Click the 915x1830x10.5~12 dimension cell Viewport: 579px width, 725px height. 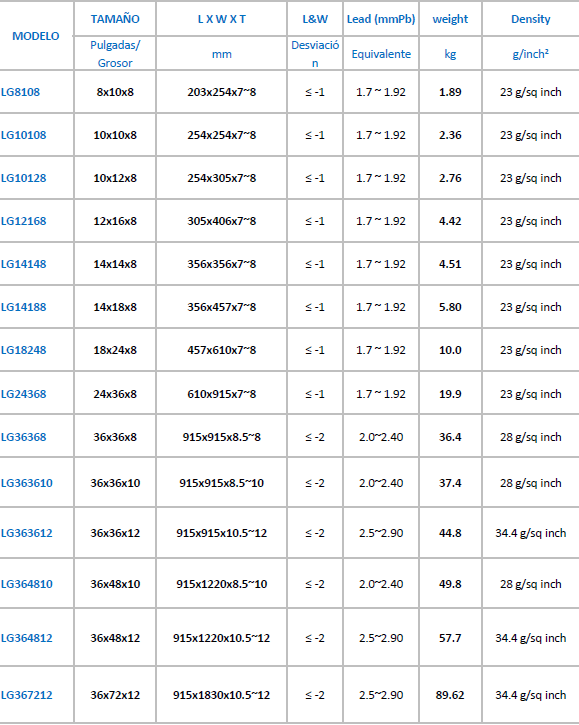222,695
